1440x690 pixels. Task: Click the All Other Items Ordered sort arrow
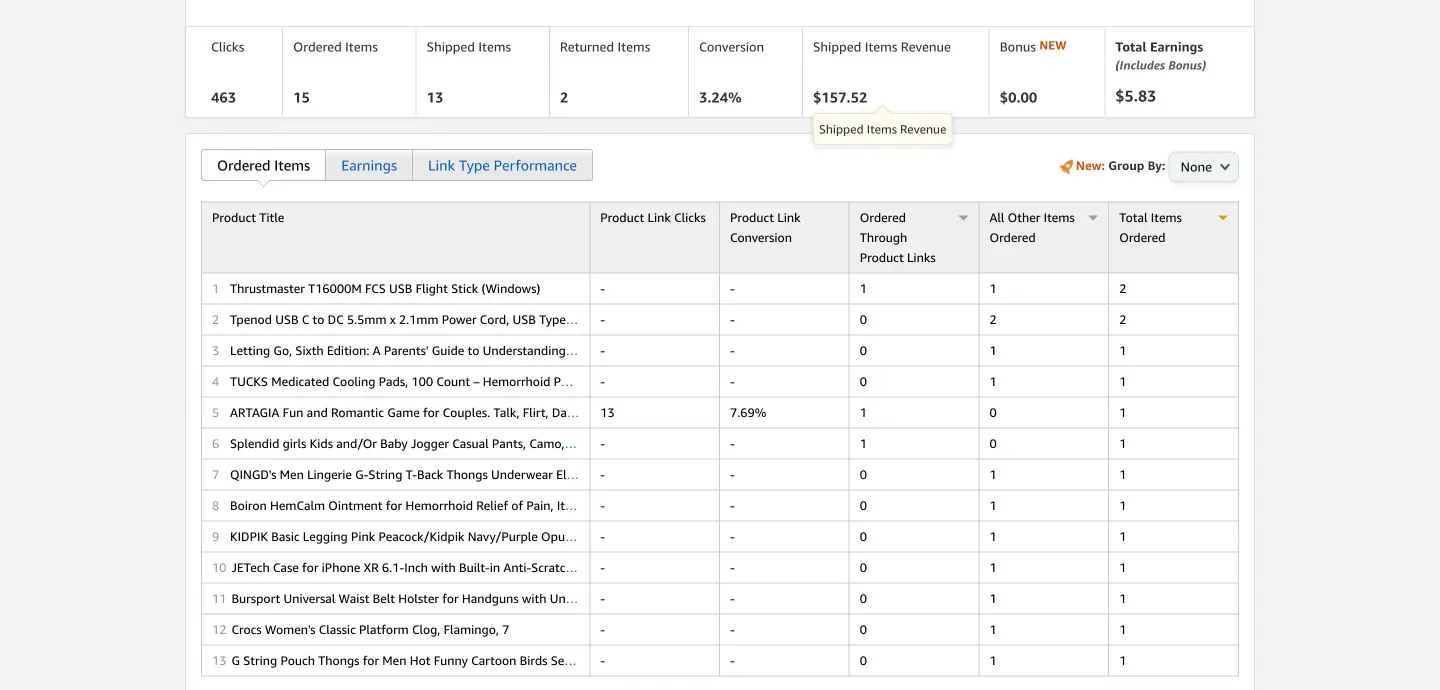[x=1093, y=218]
